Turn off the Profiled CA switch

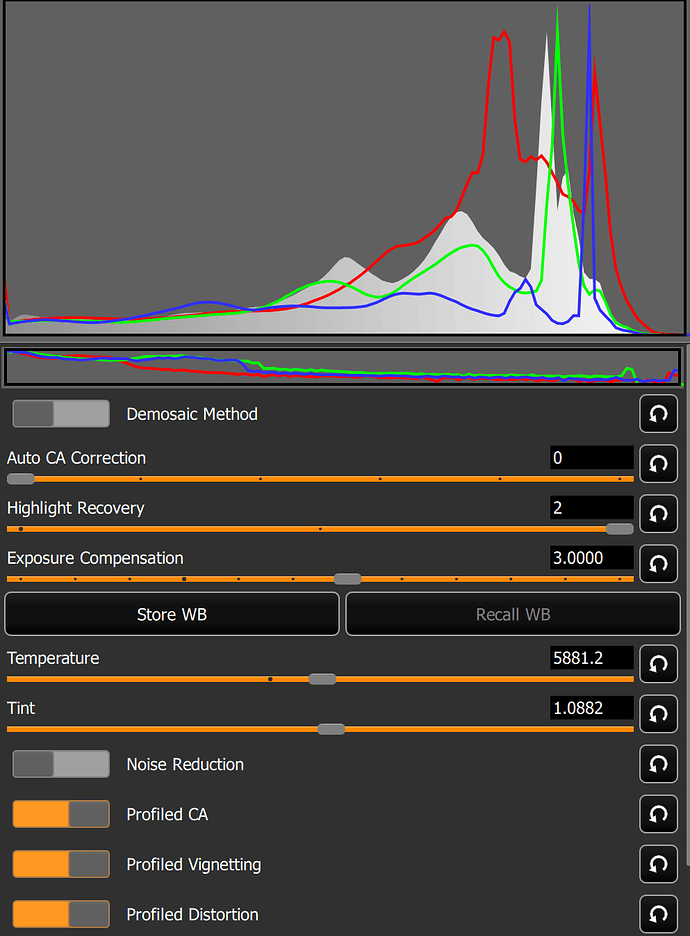tap(61, 814)
